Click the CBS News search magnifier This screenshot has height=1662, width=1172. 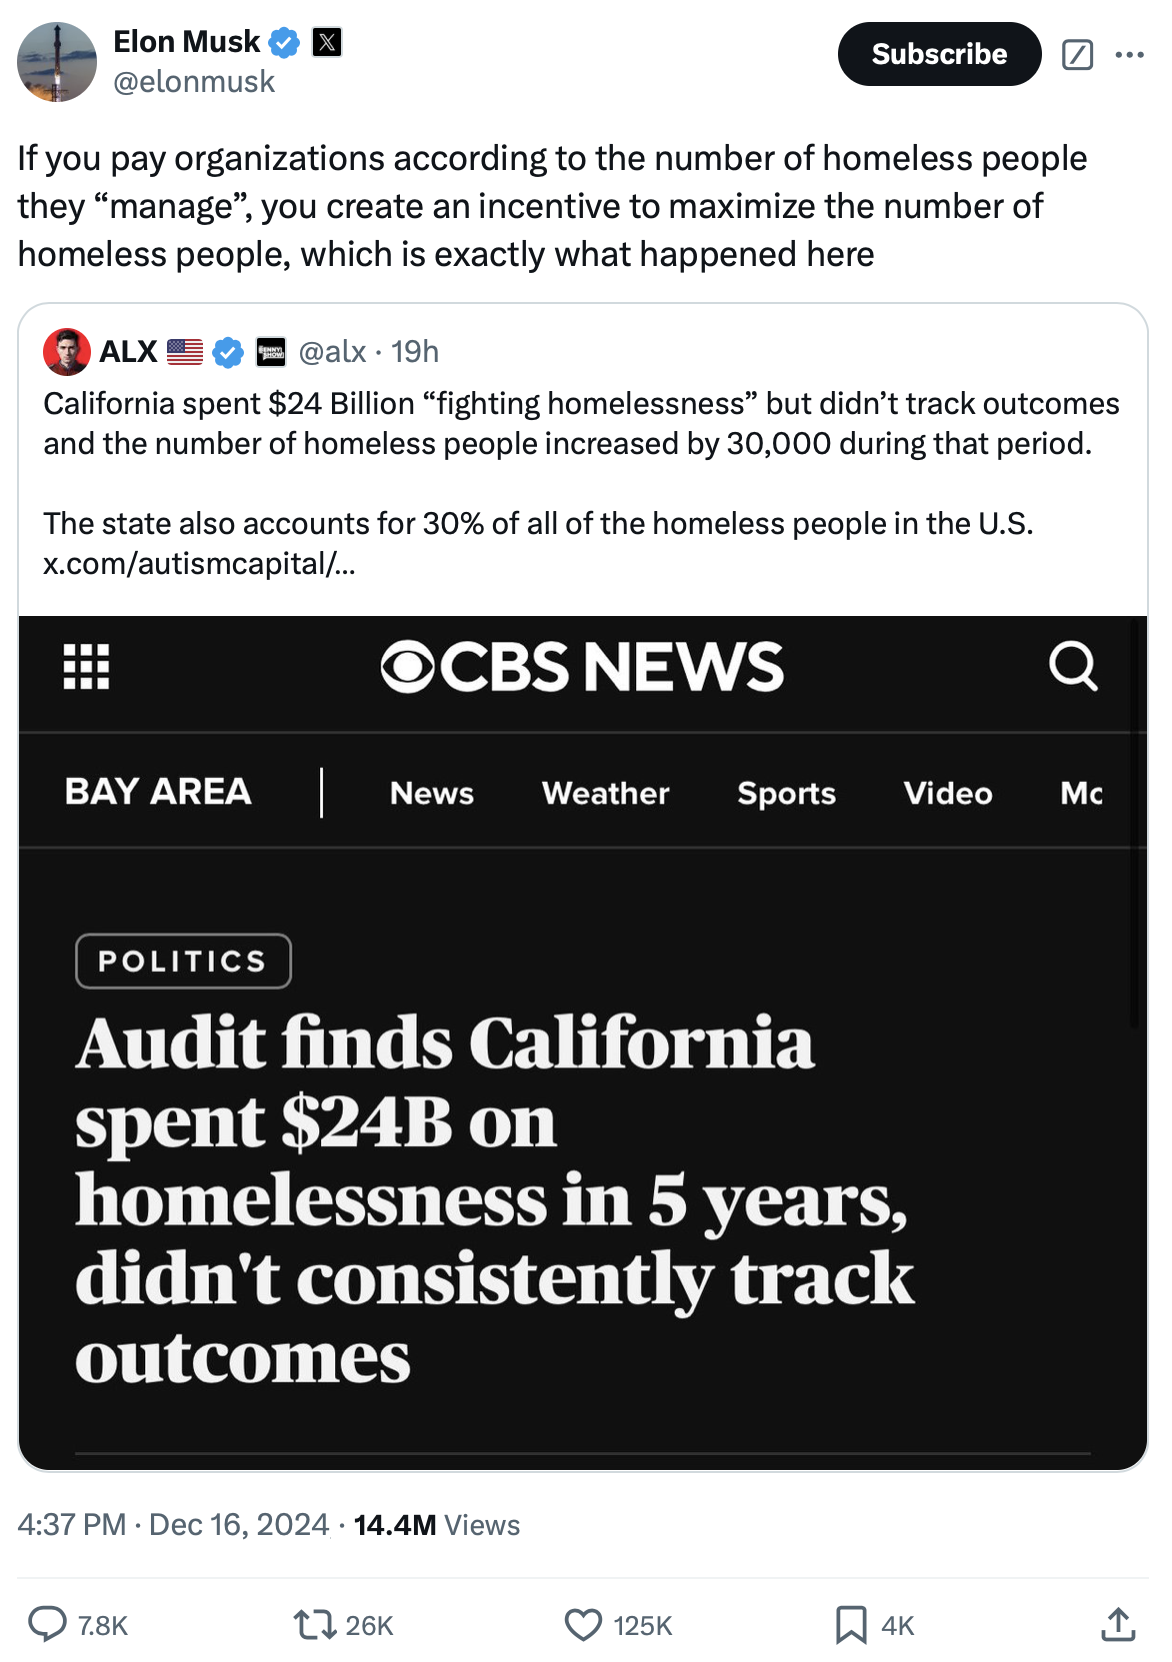pos(1073,666)
